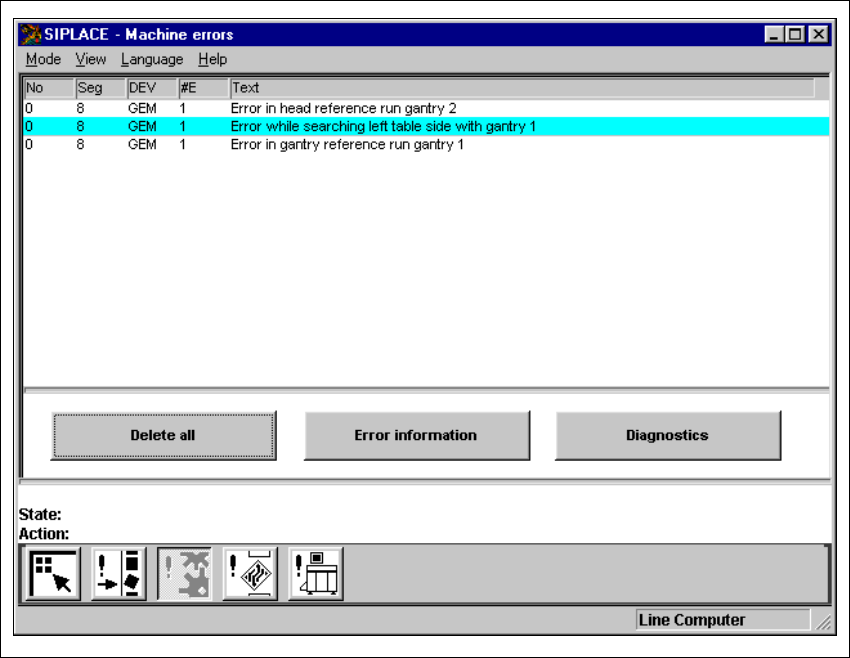The height and width of the screenshot is (658, 850).
Task: Click the machine station warning toolbar icon
Action: [x=315, y=573]
